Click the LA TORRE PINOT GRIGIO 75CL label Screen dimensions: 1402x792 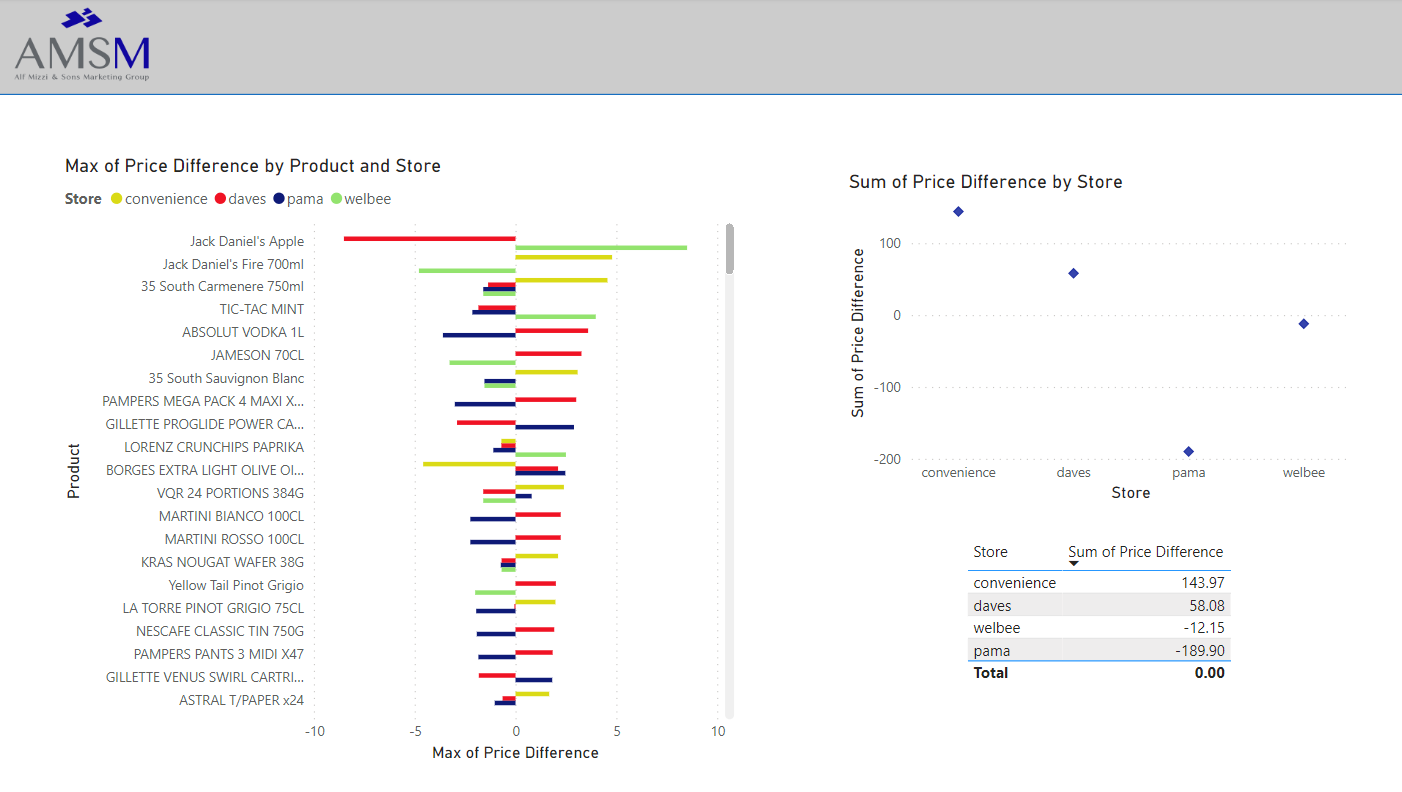pyautogui.click(x=213, y=608)
